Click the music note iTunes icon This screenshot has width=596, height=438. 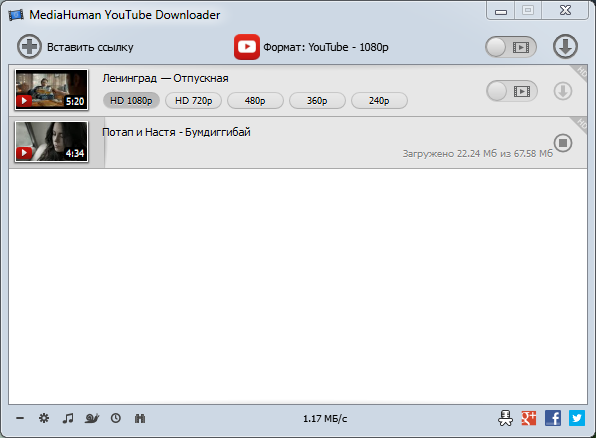tap(68, 418)
